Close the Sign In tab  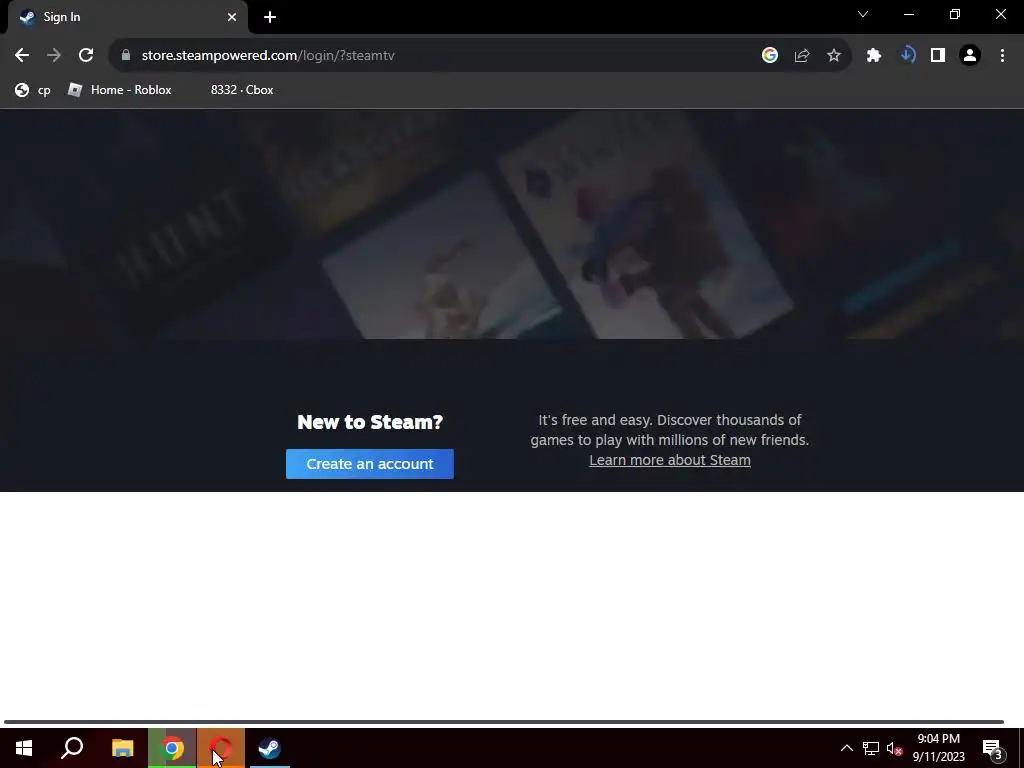point(232,17)
